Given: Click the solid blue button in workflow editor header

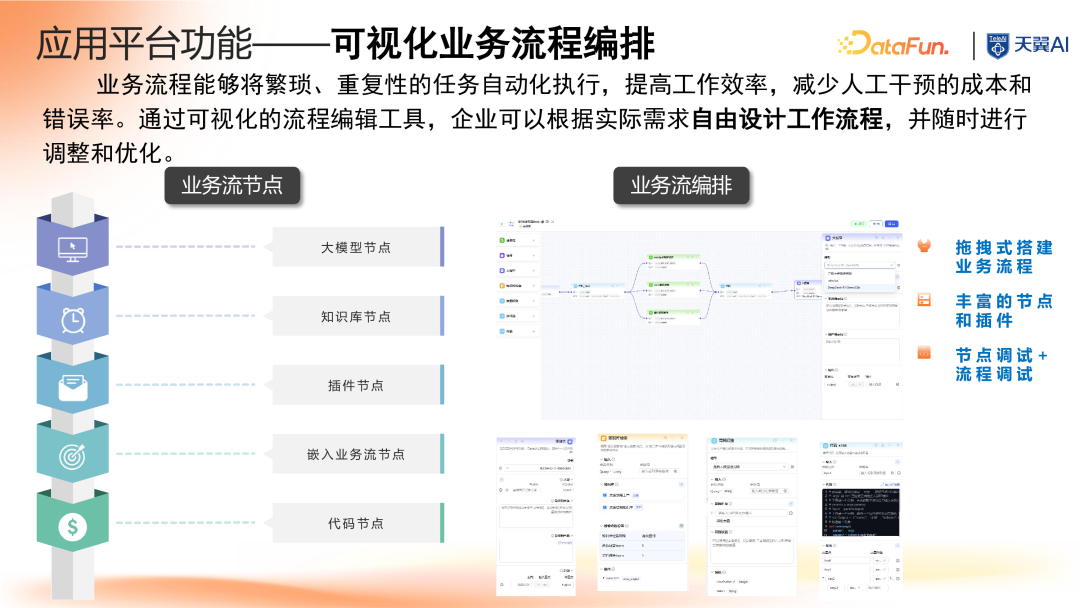Looking at the screenshot, I should tap(892, 224).
